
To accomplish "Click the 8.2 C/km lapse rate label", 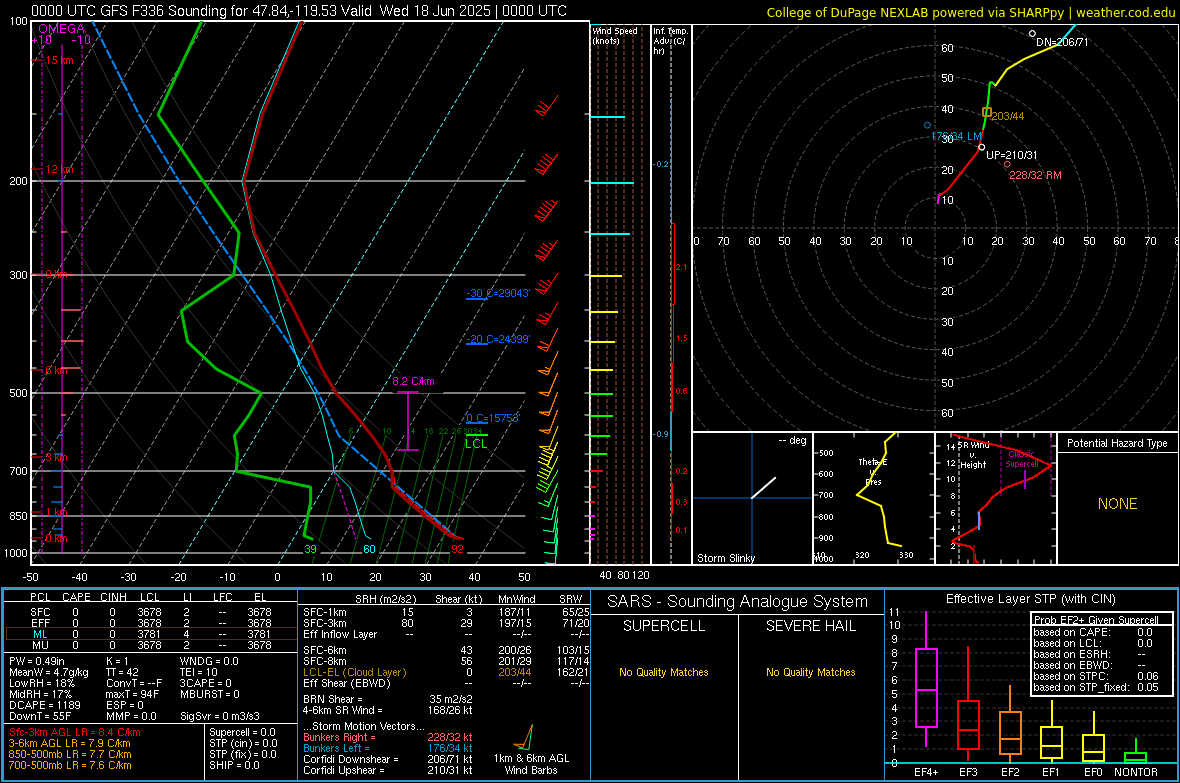I will pos(413,381).
